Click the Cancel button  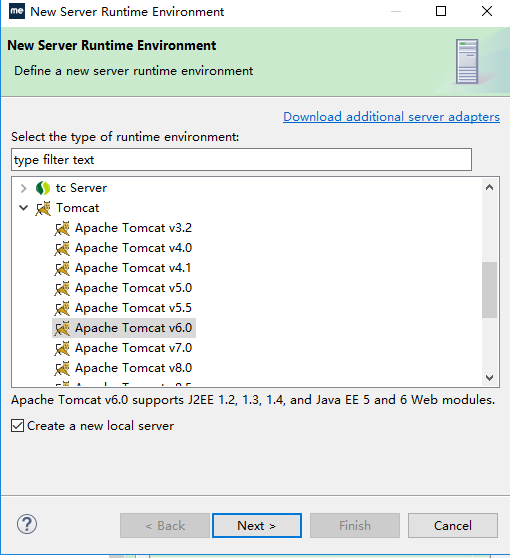click(453, 526)
